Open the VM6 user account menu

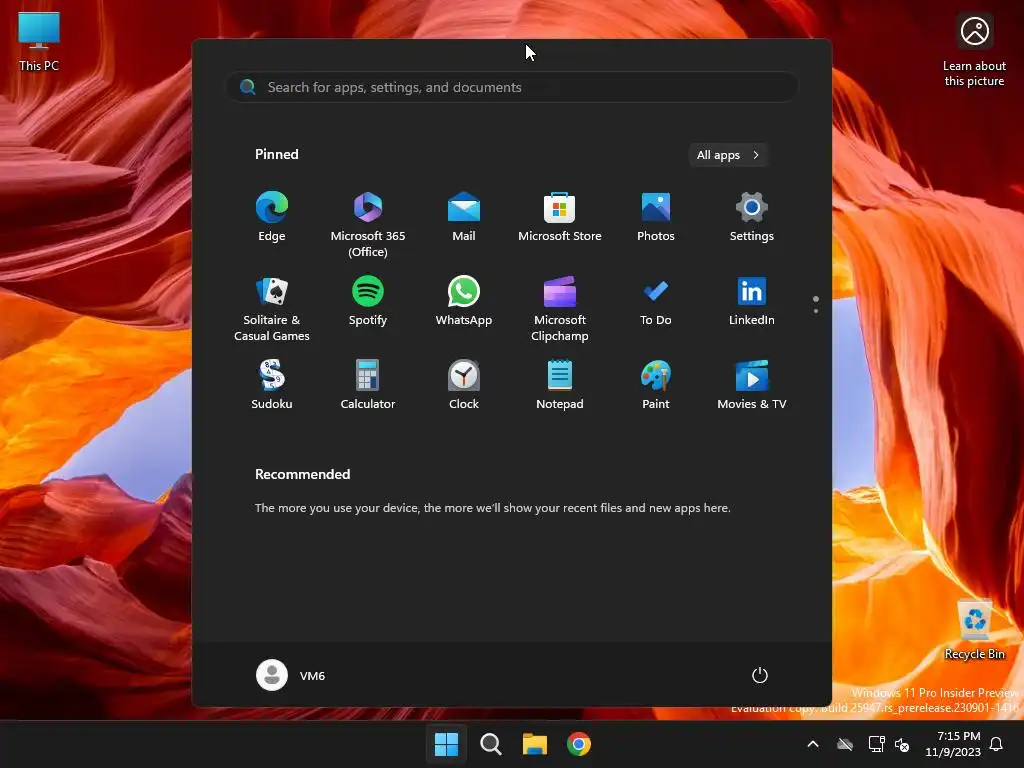291,675
